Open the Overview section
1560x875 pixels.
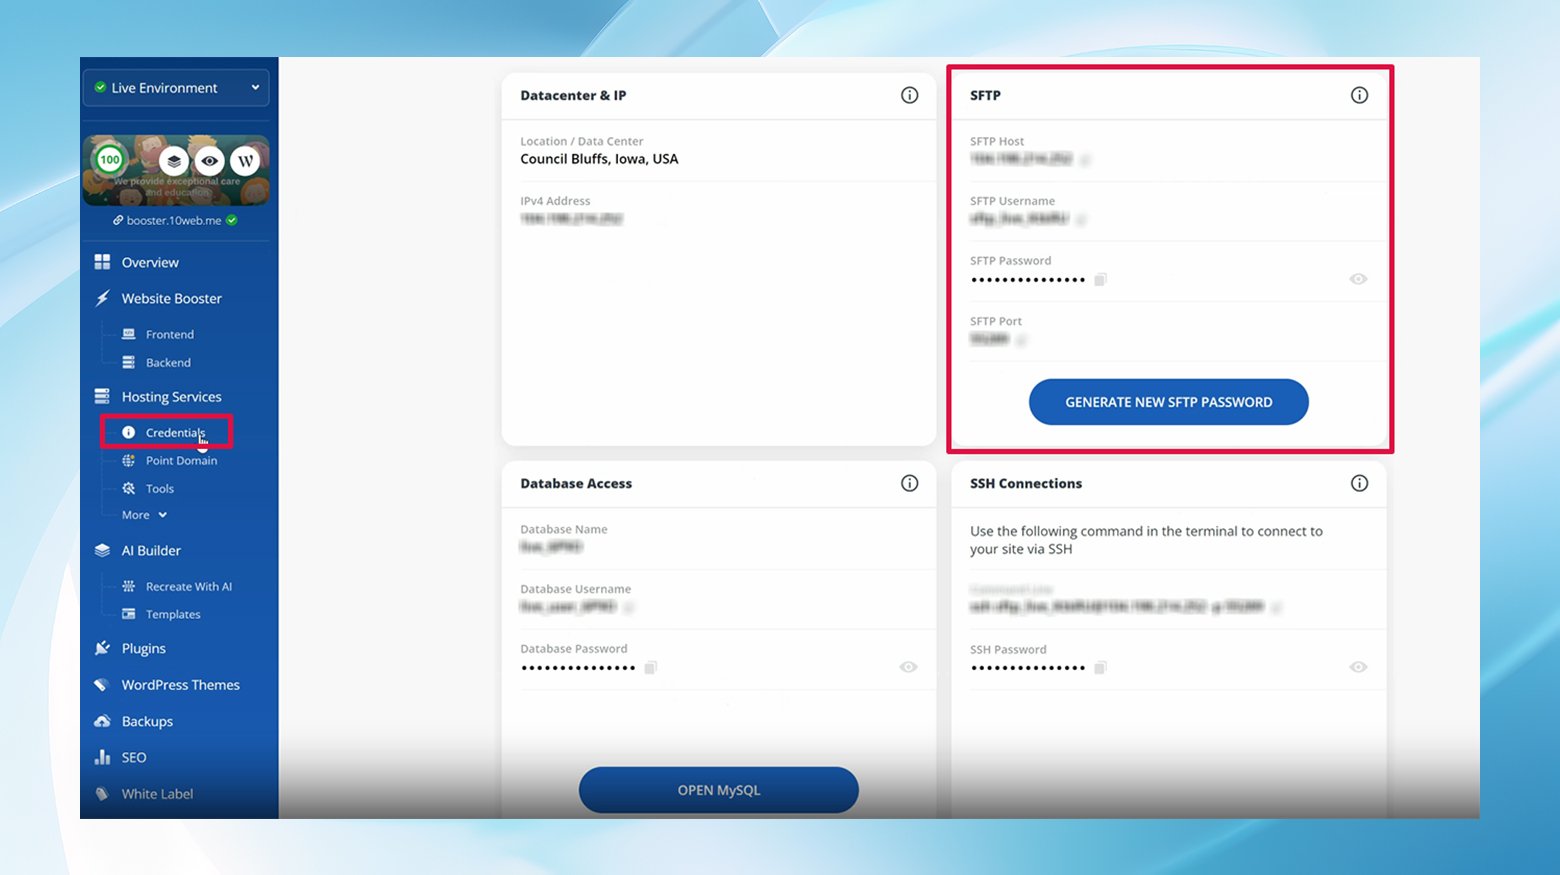tap(149, 262)
